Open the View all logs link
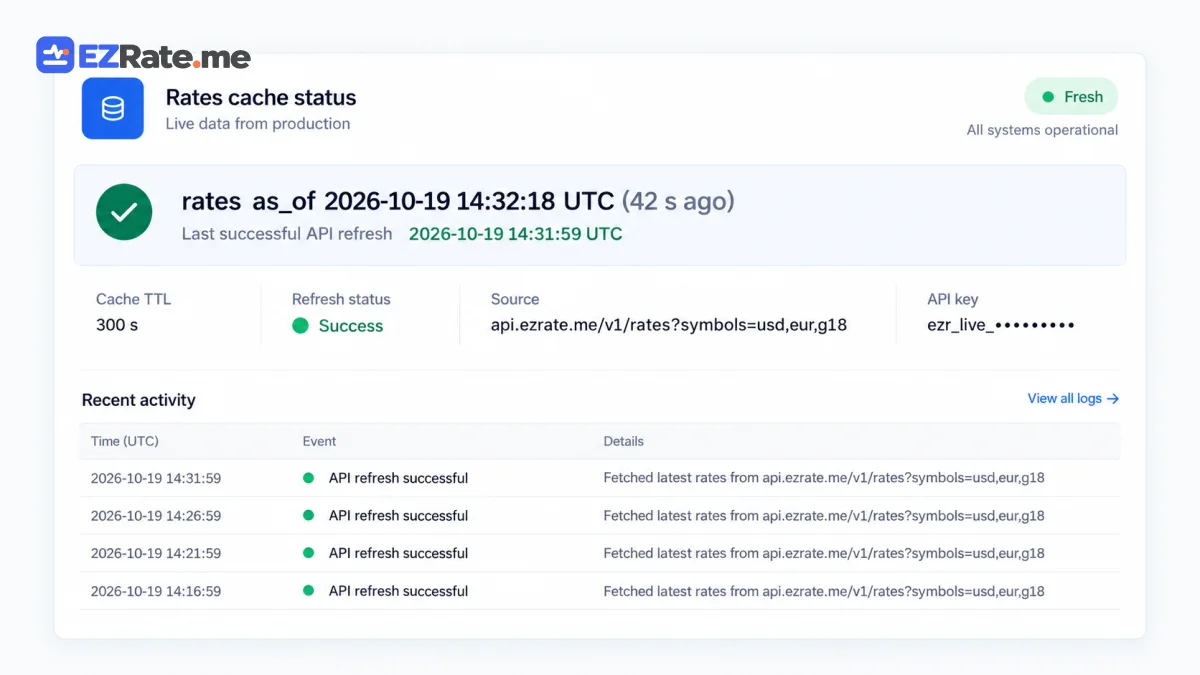Image resolution: width=1200 pixels, height=675 pixels. tap(1073, 398)
